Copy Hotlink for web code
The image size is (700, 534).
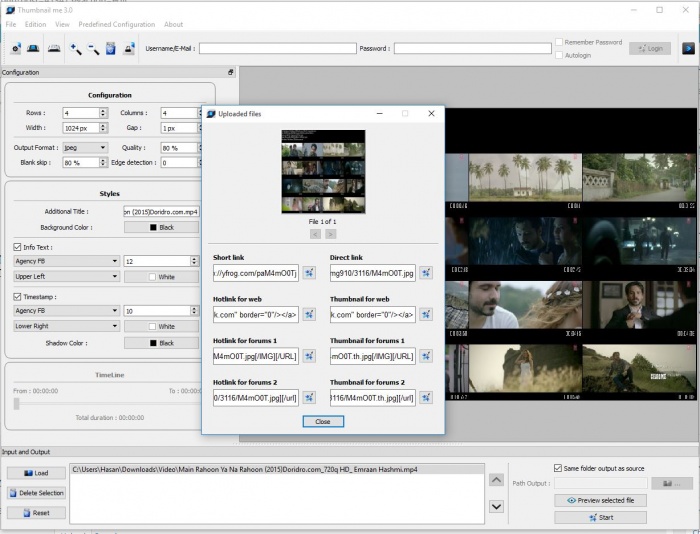[309, 315]
